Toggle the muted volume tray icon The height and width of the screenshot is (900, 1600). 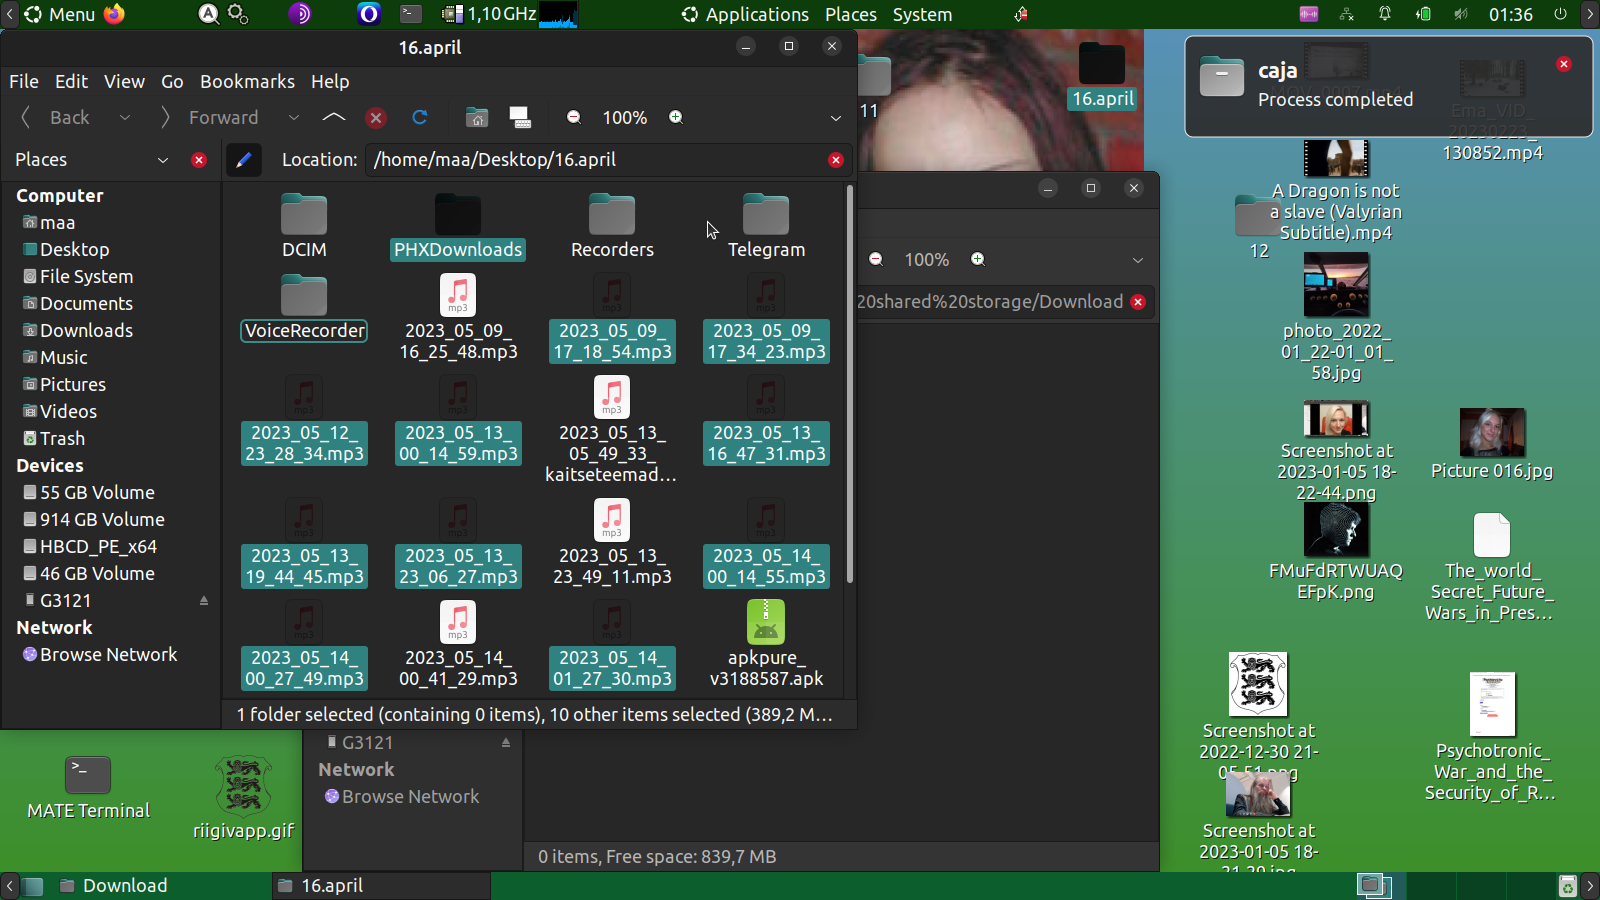coord(1461,14)
